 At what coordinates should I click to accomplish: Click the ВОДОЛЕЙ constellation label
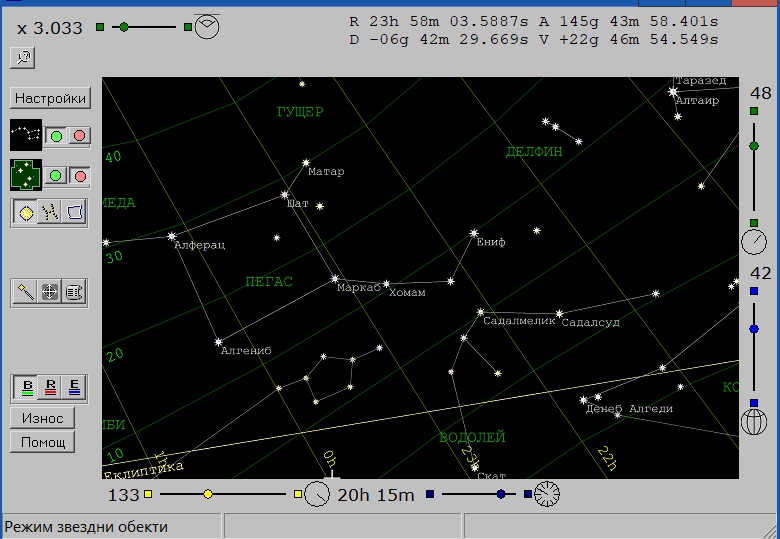click(x=472, y=438)
